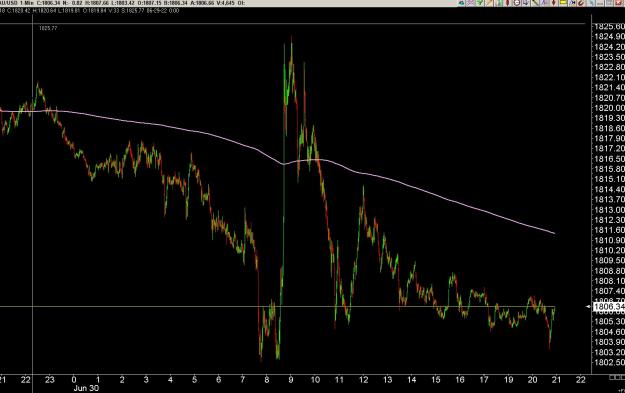Click the green checkmark toolbar icon
Screen dimensions: 625x393
click(480, 3)
